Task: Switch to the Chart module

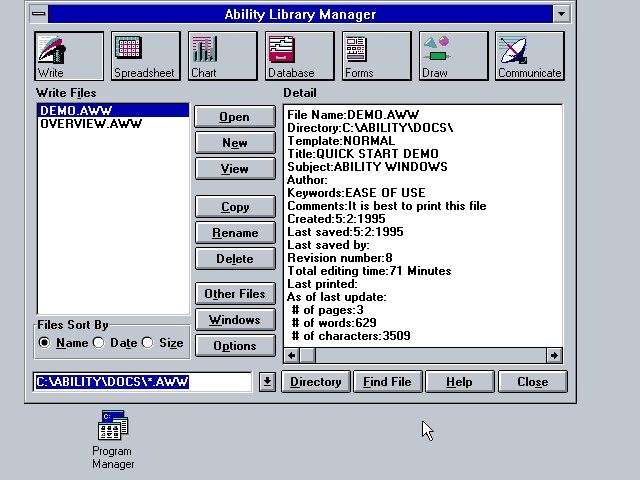Action: pos(222,56)
